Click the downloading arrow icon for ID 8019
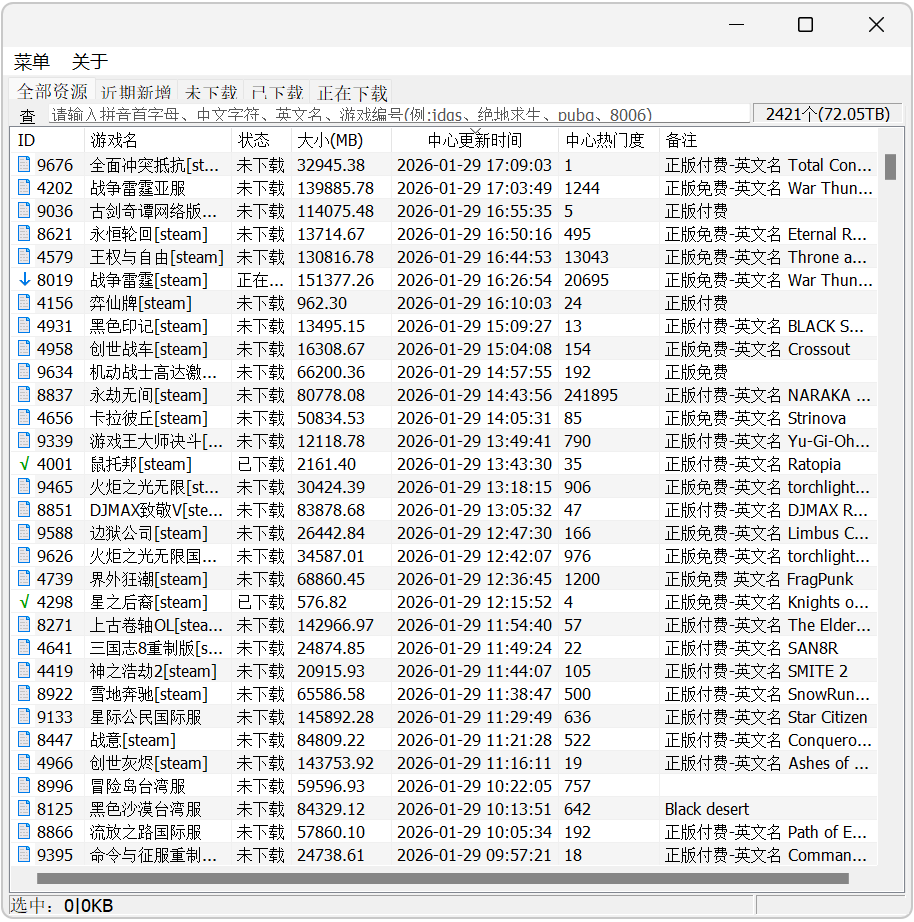The height and width of the screenshot is (922, 914). 24,280
